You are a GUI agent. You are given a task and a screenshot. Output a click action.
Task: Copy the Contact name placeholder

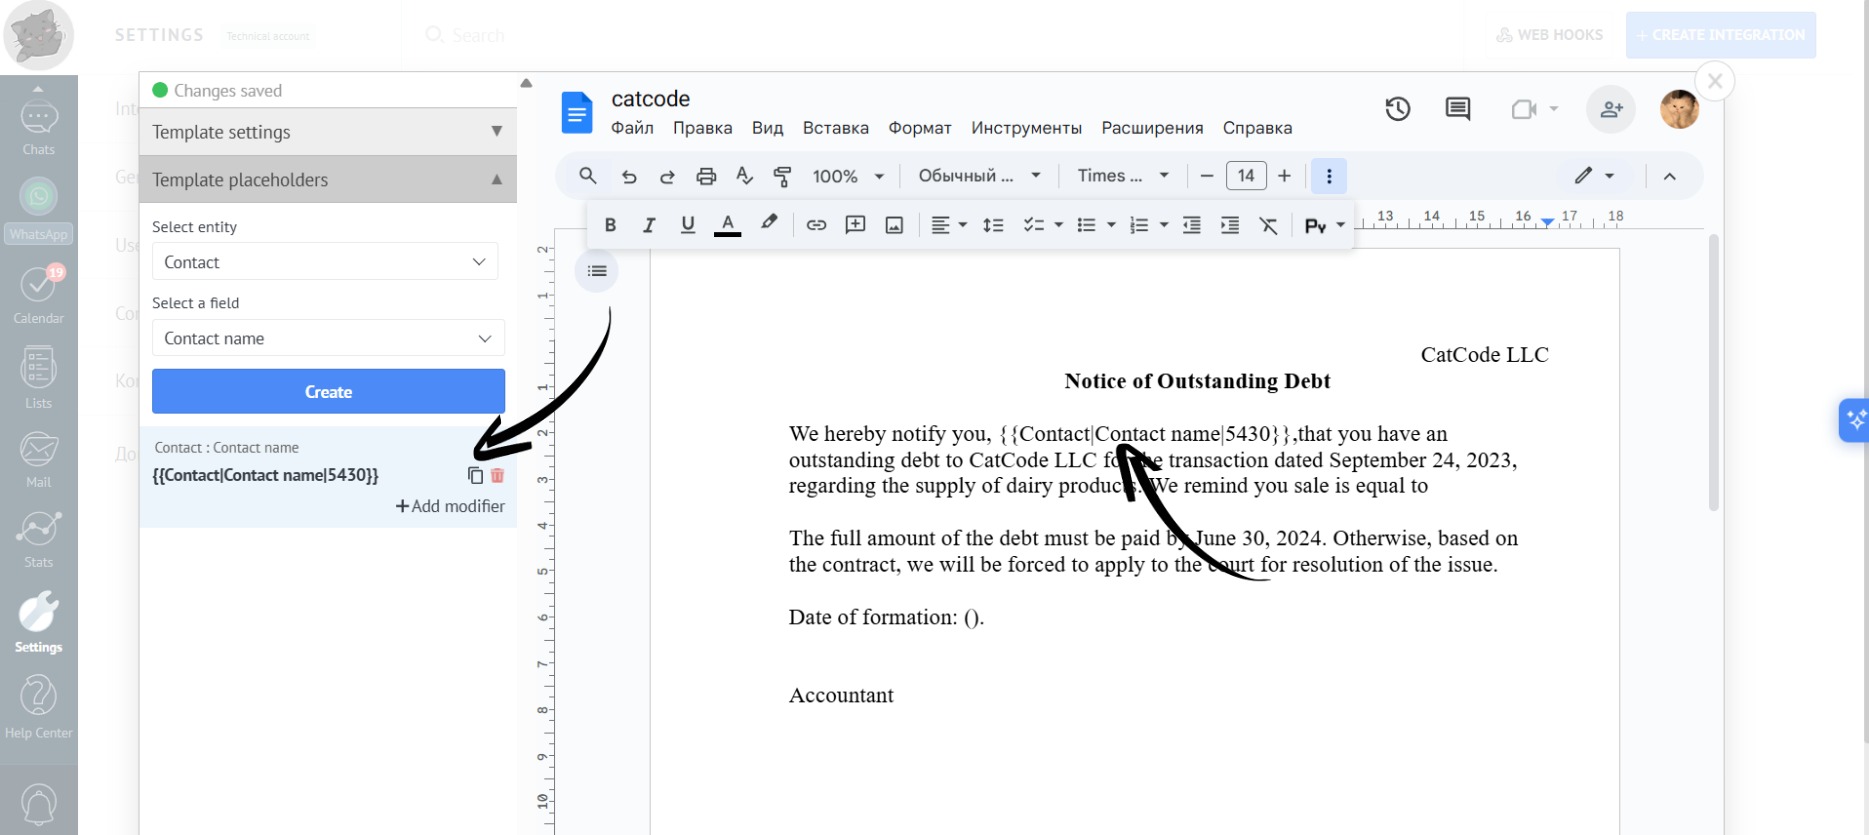pyautogui.click(x=475, y=476)
